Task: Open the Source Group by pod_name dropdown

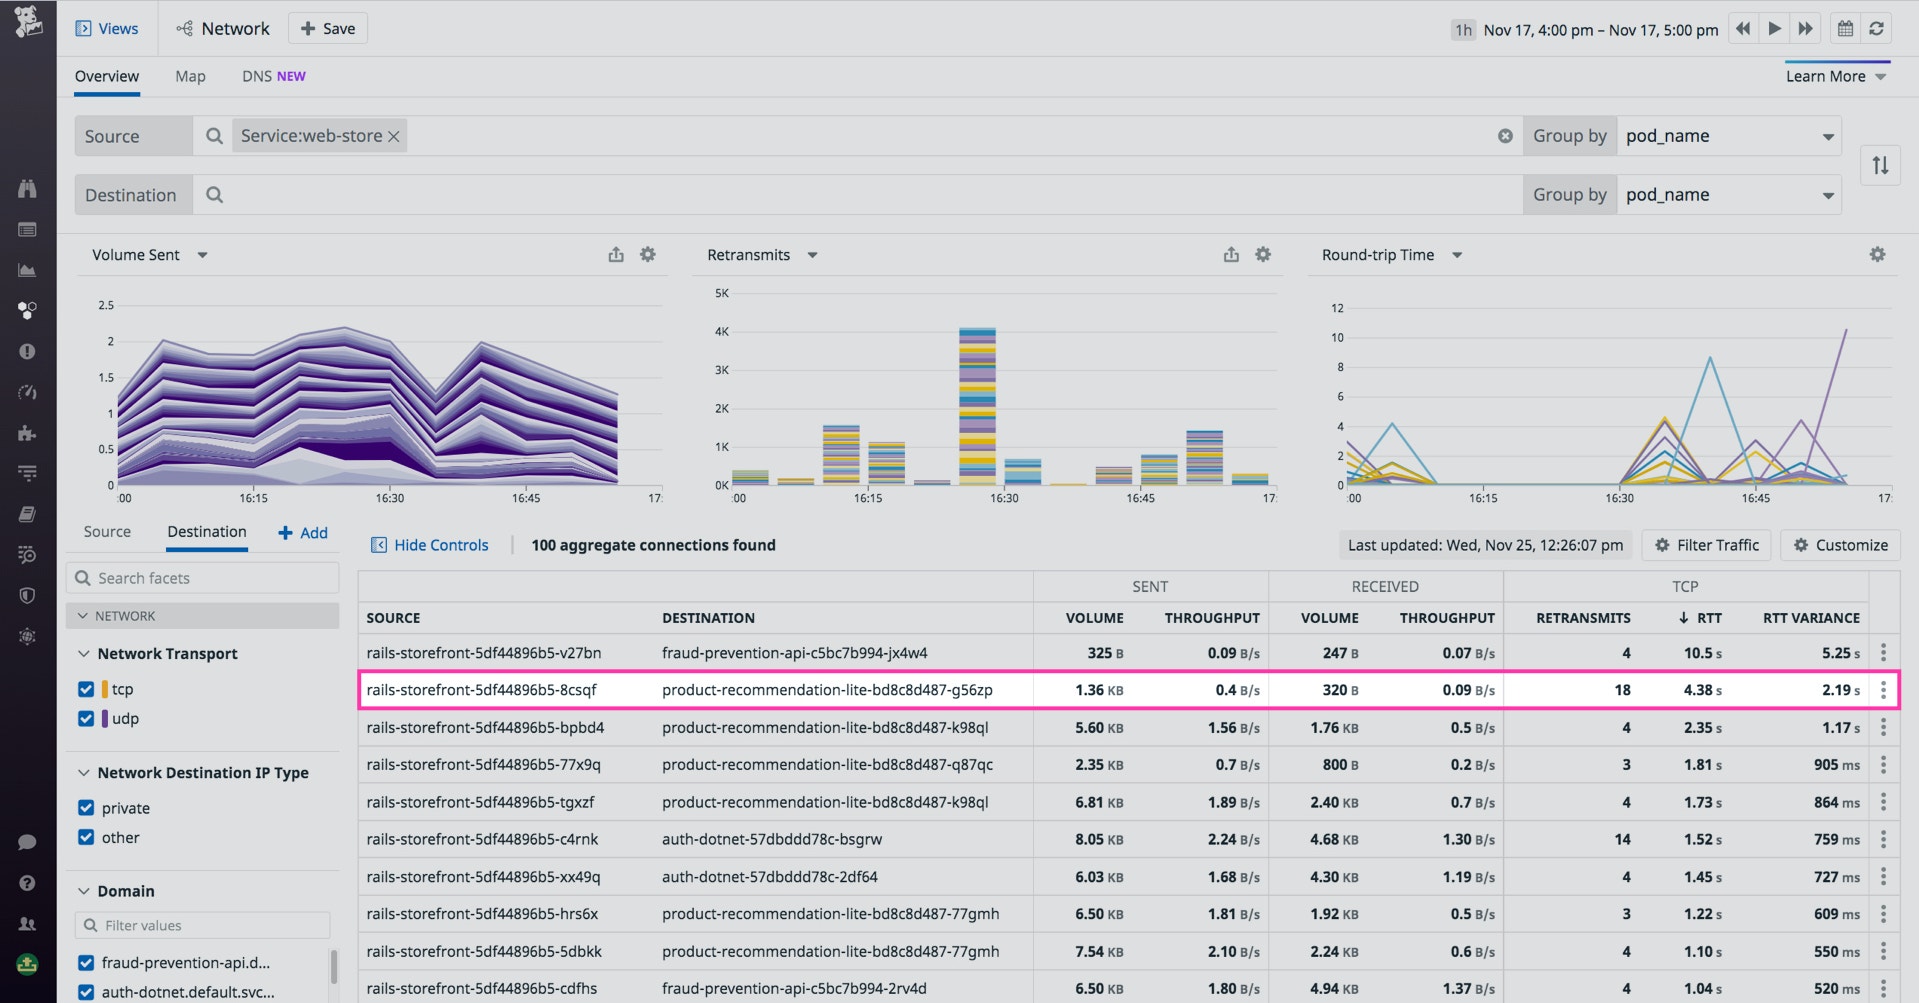Action: click(x=1730, y=135)
